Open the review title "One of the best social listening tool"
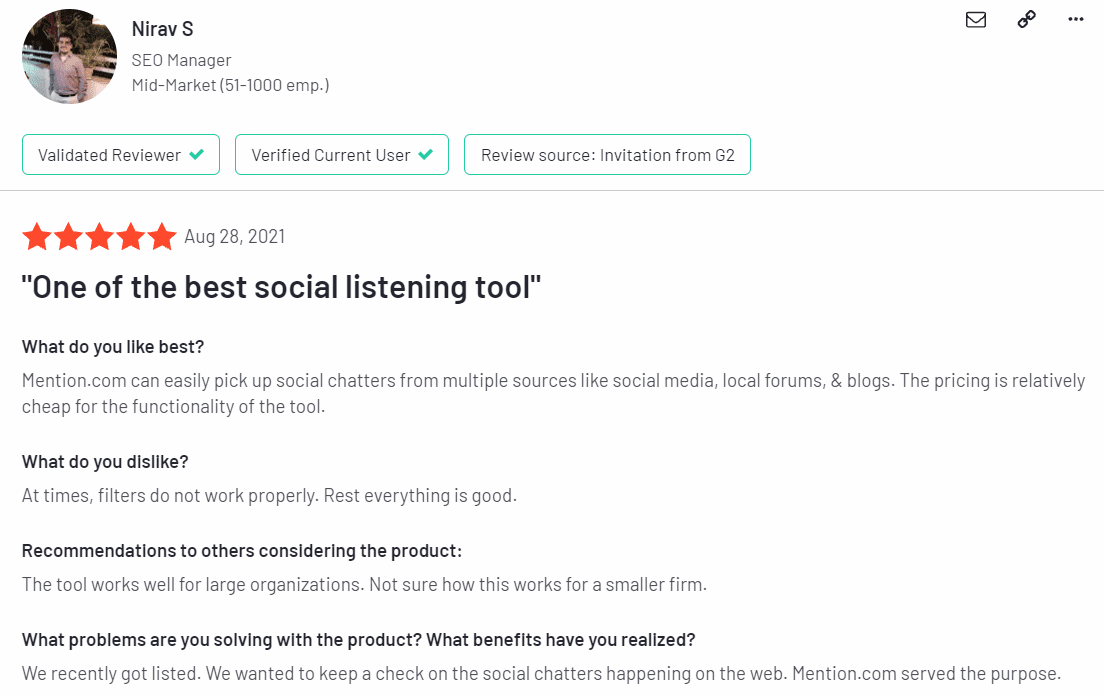 click(x=281, y=287)
